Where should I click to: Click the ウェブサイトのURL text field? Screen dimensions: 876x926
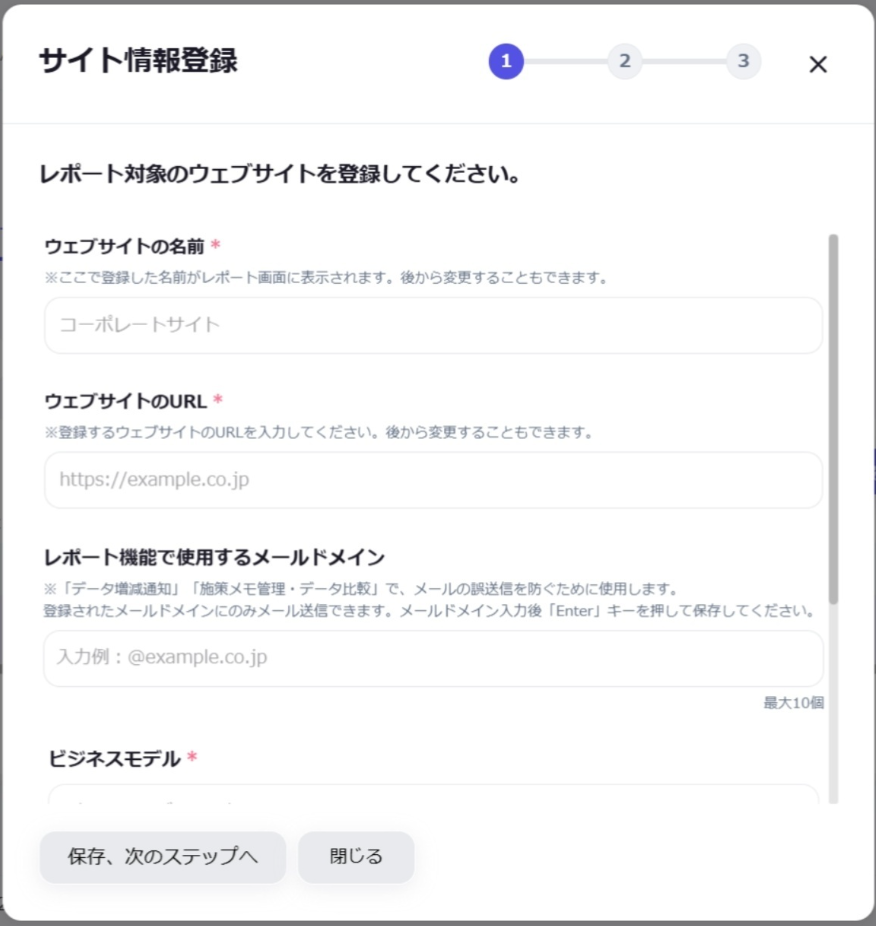[x=433, y=480]
